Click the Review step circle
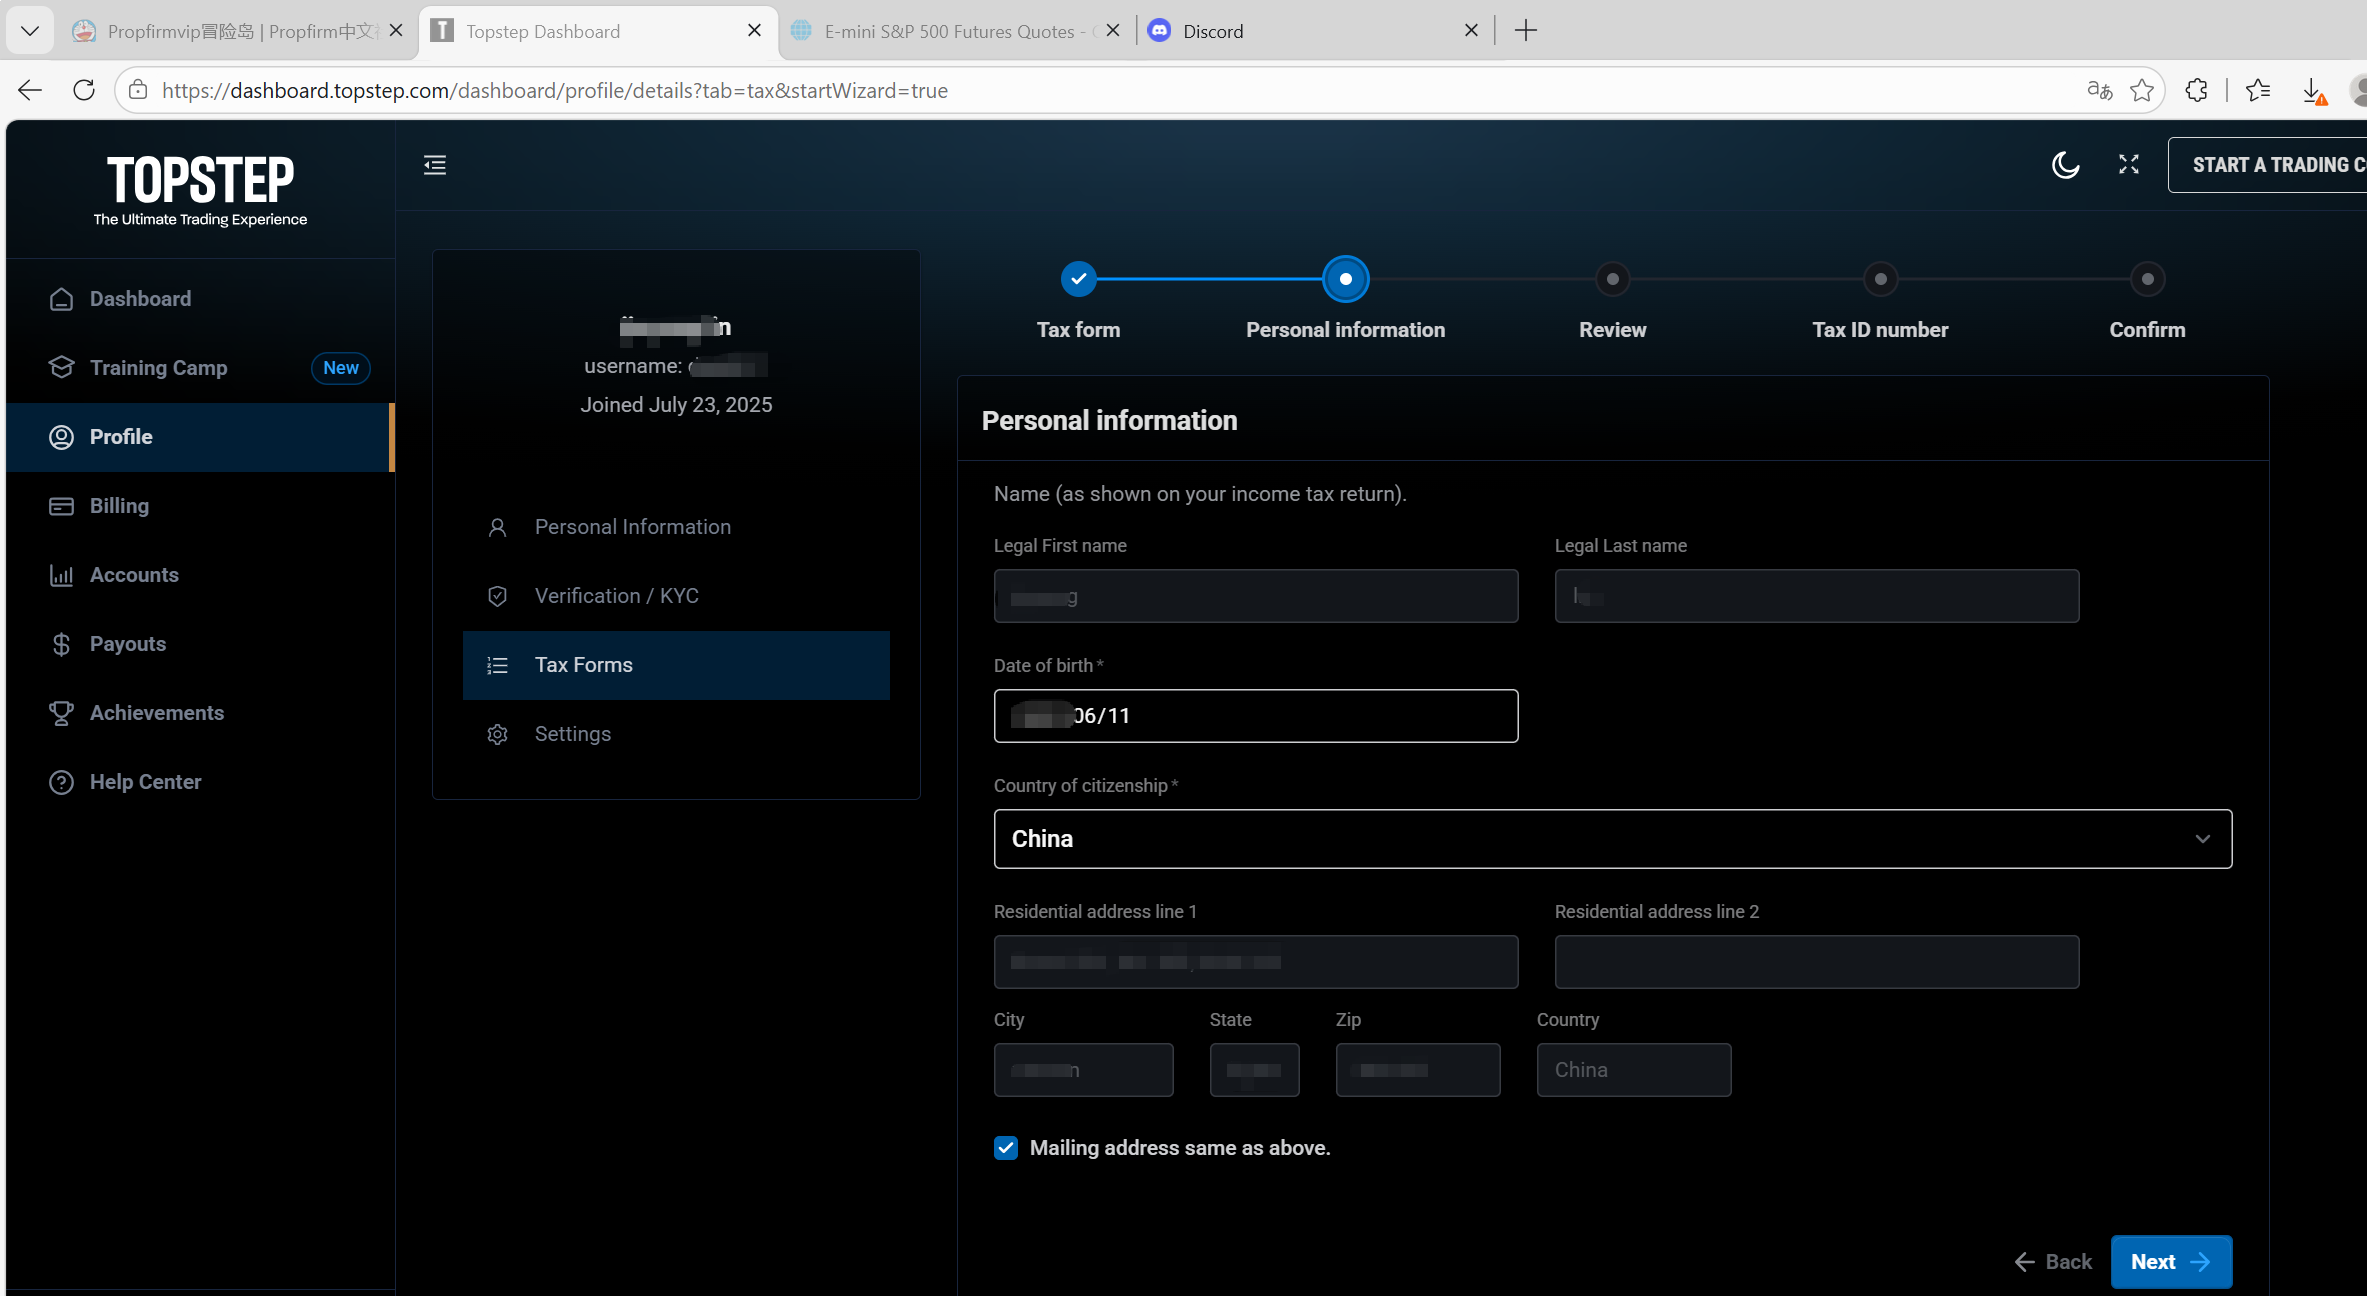This screenshot has height=1296, width=2367. 1612,279
